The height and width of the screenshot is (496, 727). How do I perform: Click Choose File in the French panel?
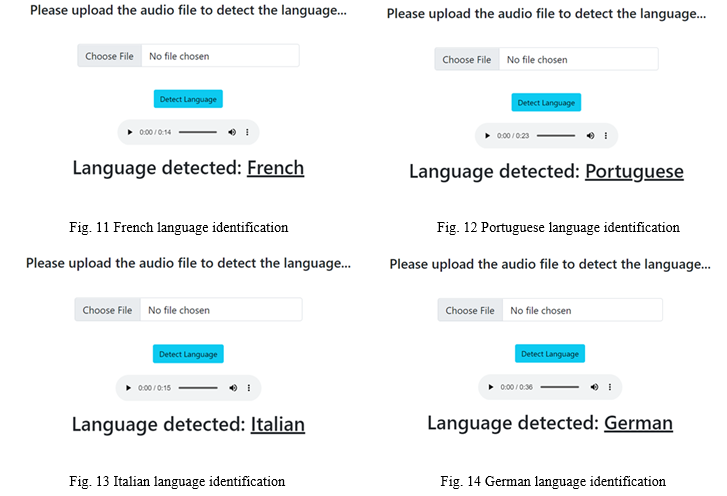tap(109, 56)
